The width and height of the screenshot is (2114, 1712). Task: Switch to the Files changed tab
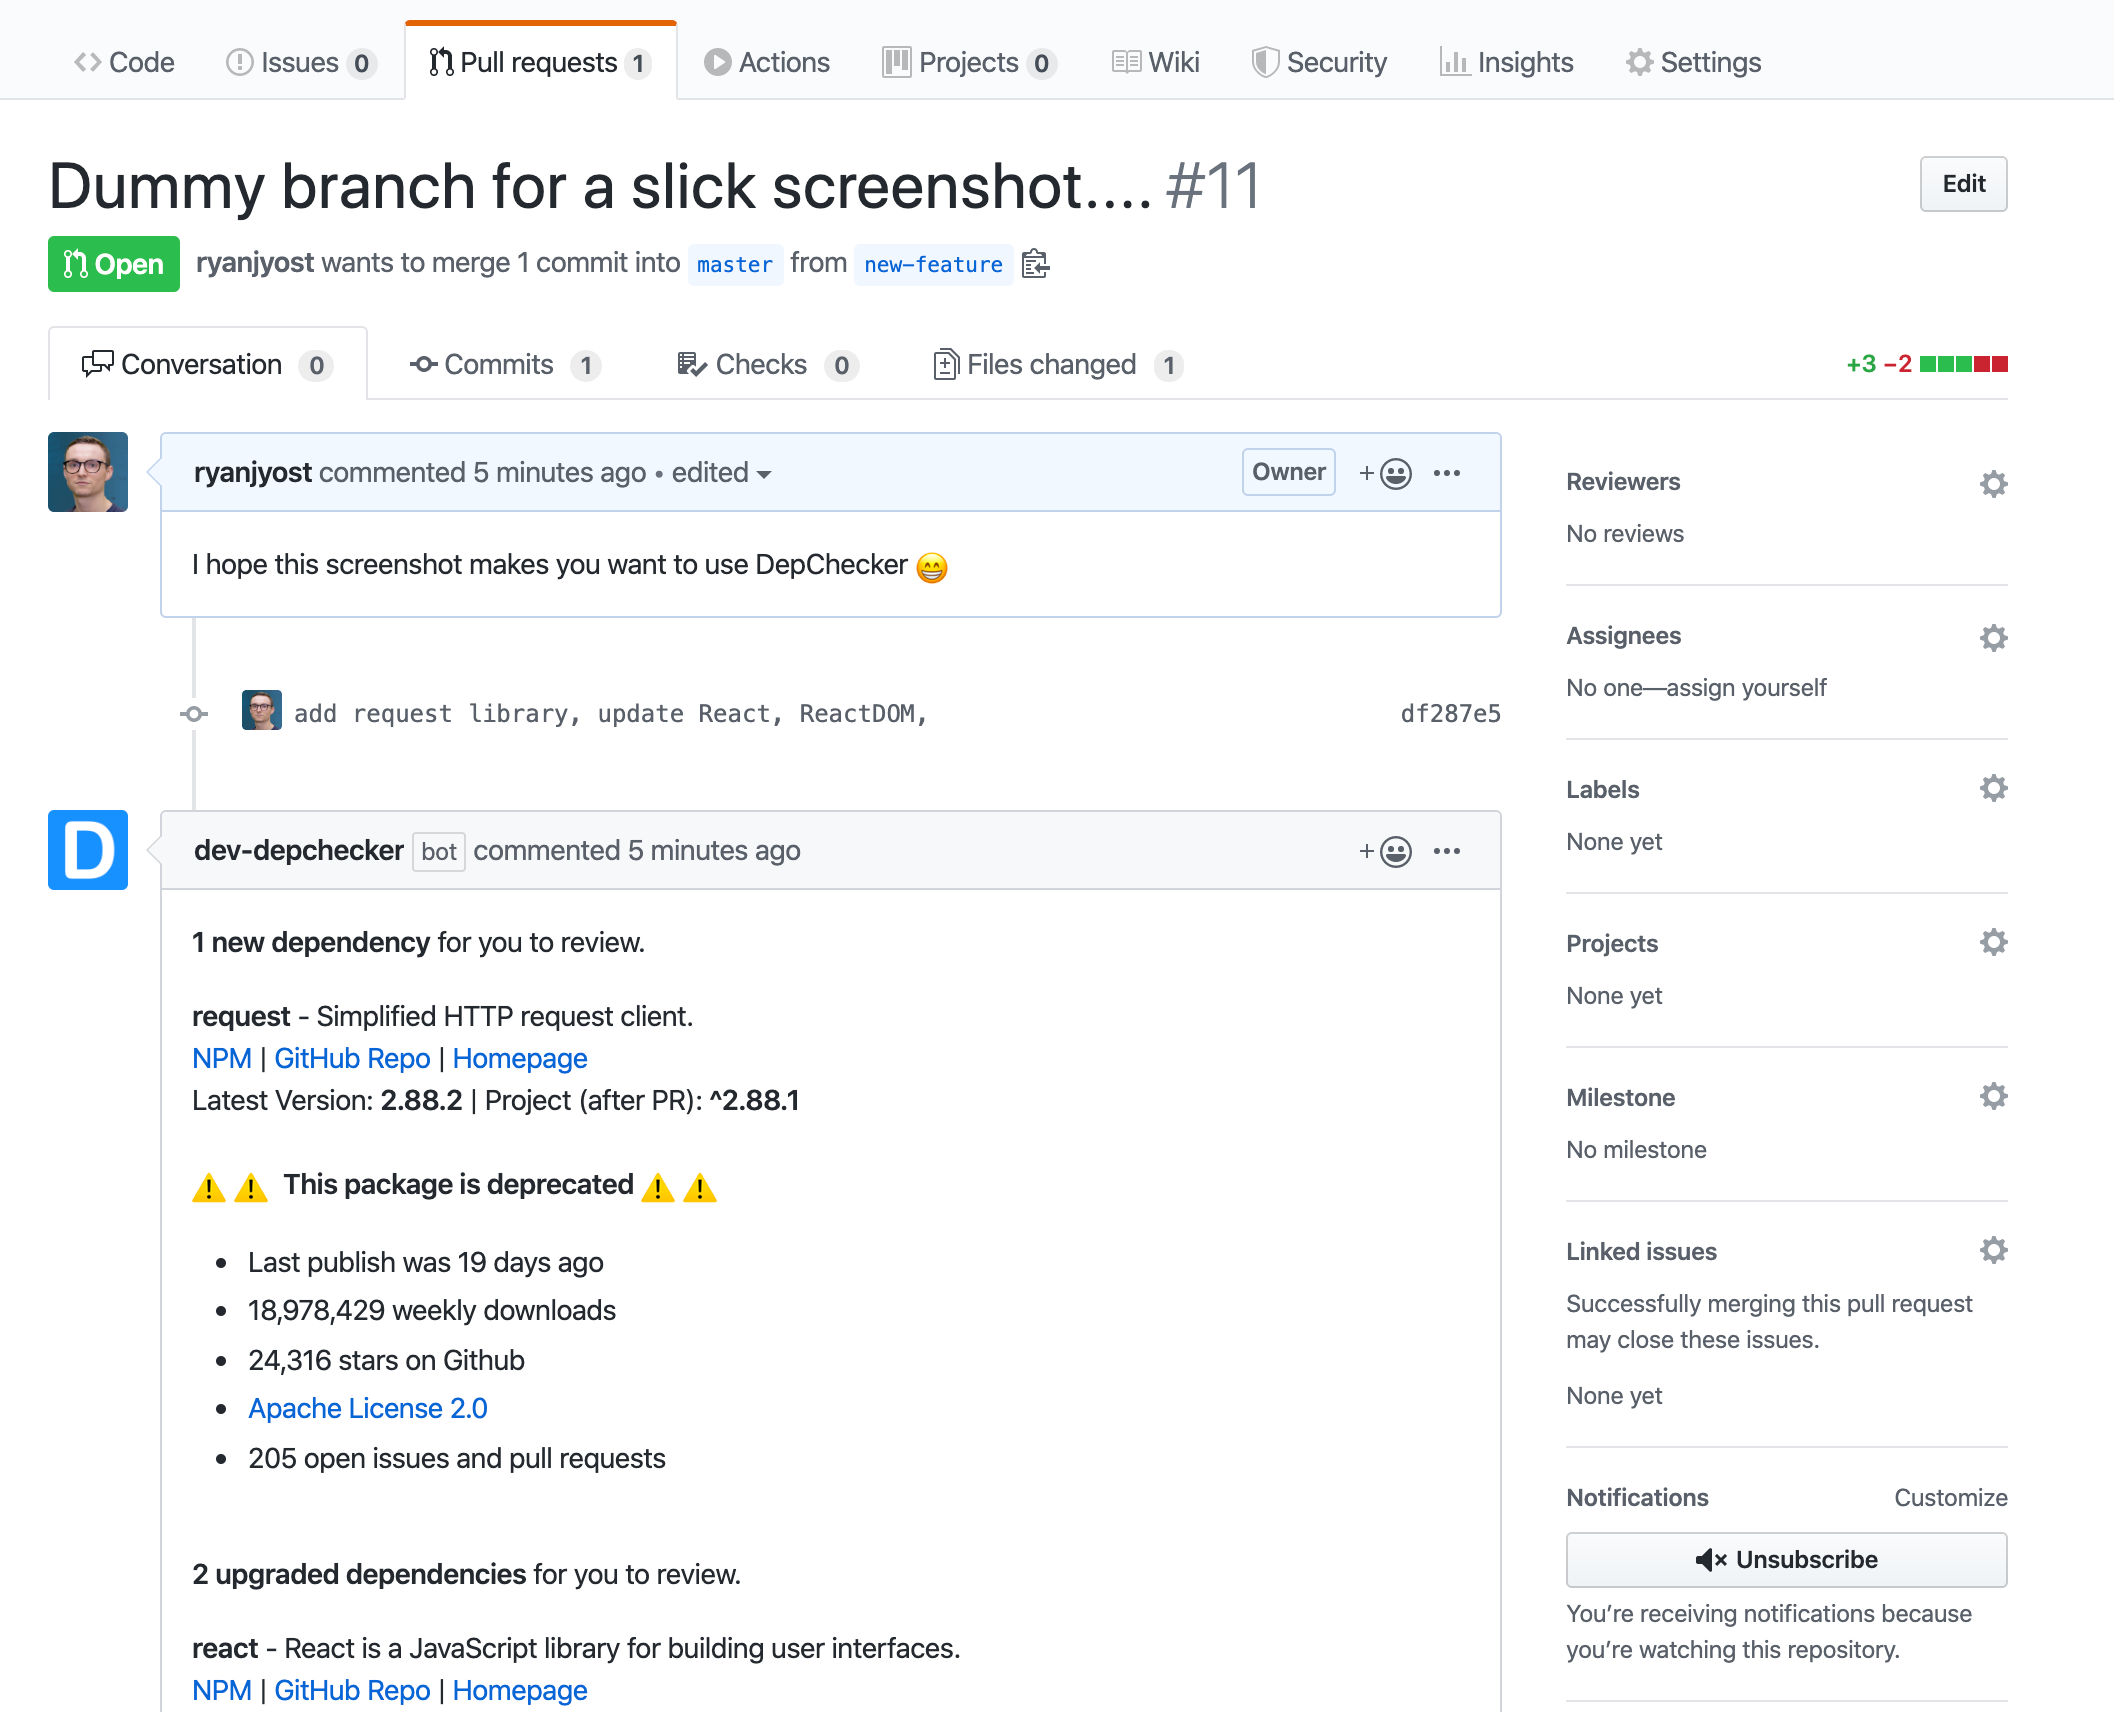(x=1058, y=364)
